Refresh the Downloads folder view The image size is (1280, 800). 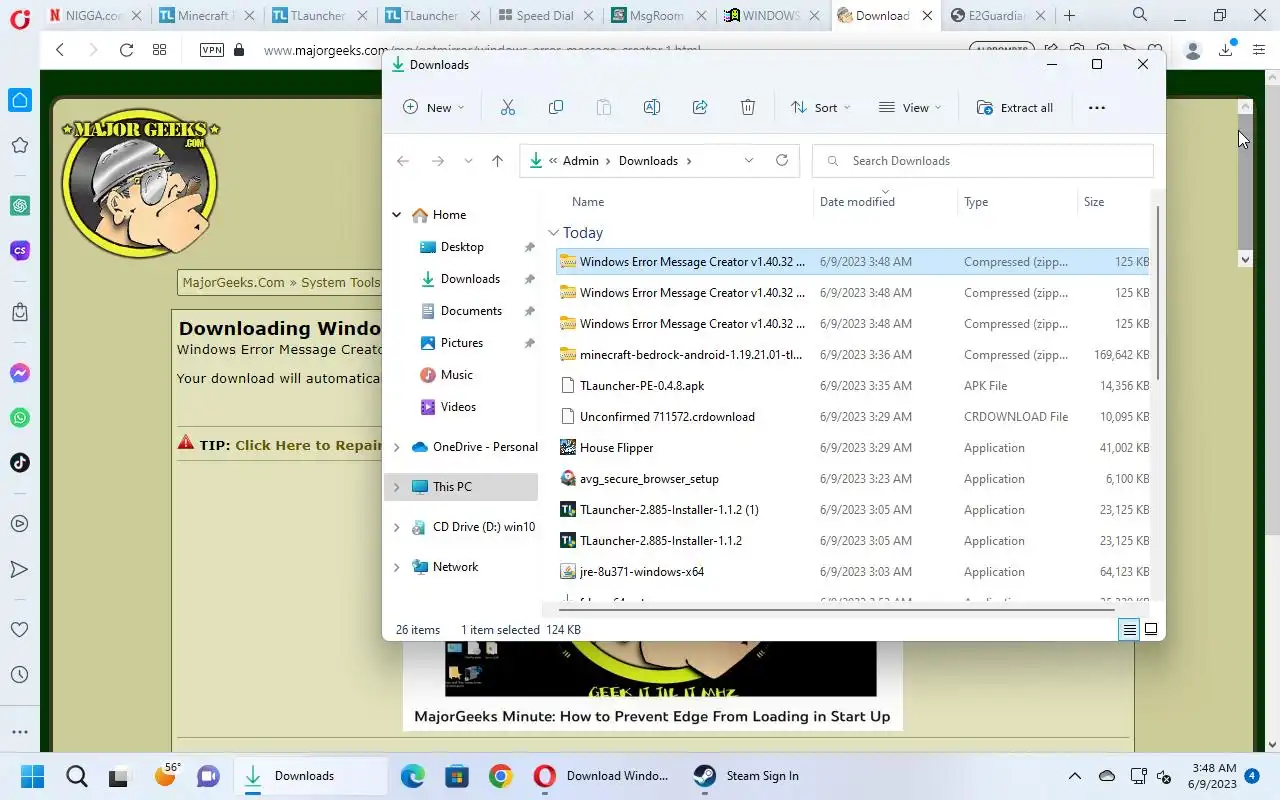[782, 160]
